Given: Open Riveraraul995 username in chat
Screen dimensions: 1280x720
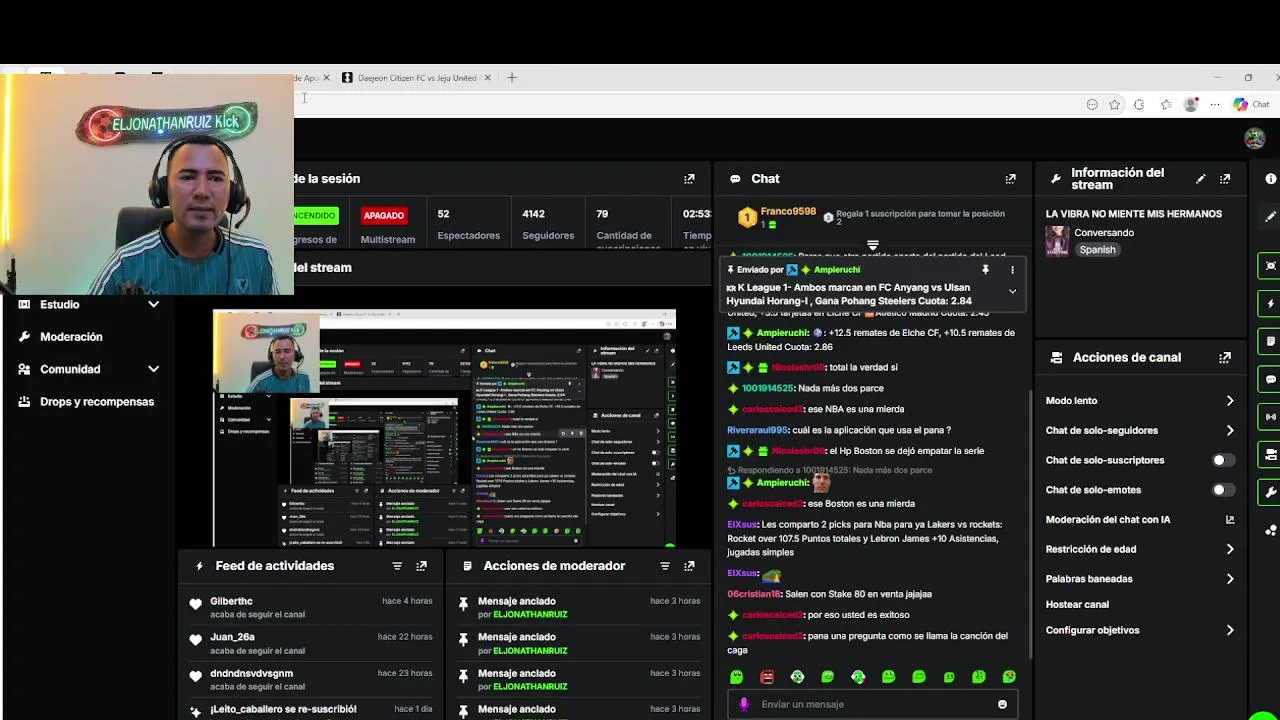Looking at the screenshot, I should [757, 430].
